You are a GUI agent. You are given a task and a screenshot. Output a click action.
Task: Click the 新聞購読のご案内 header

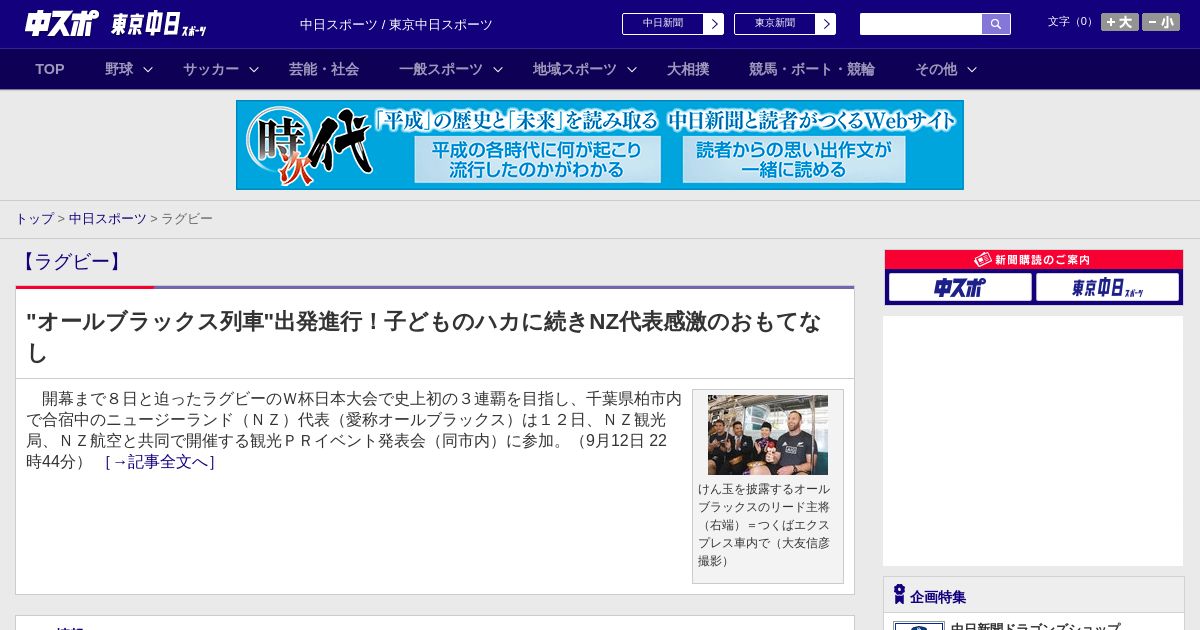[x=1034, y=260]
